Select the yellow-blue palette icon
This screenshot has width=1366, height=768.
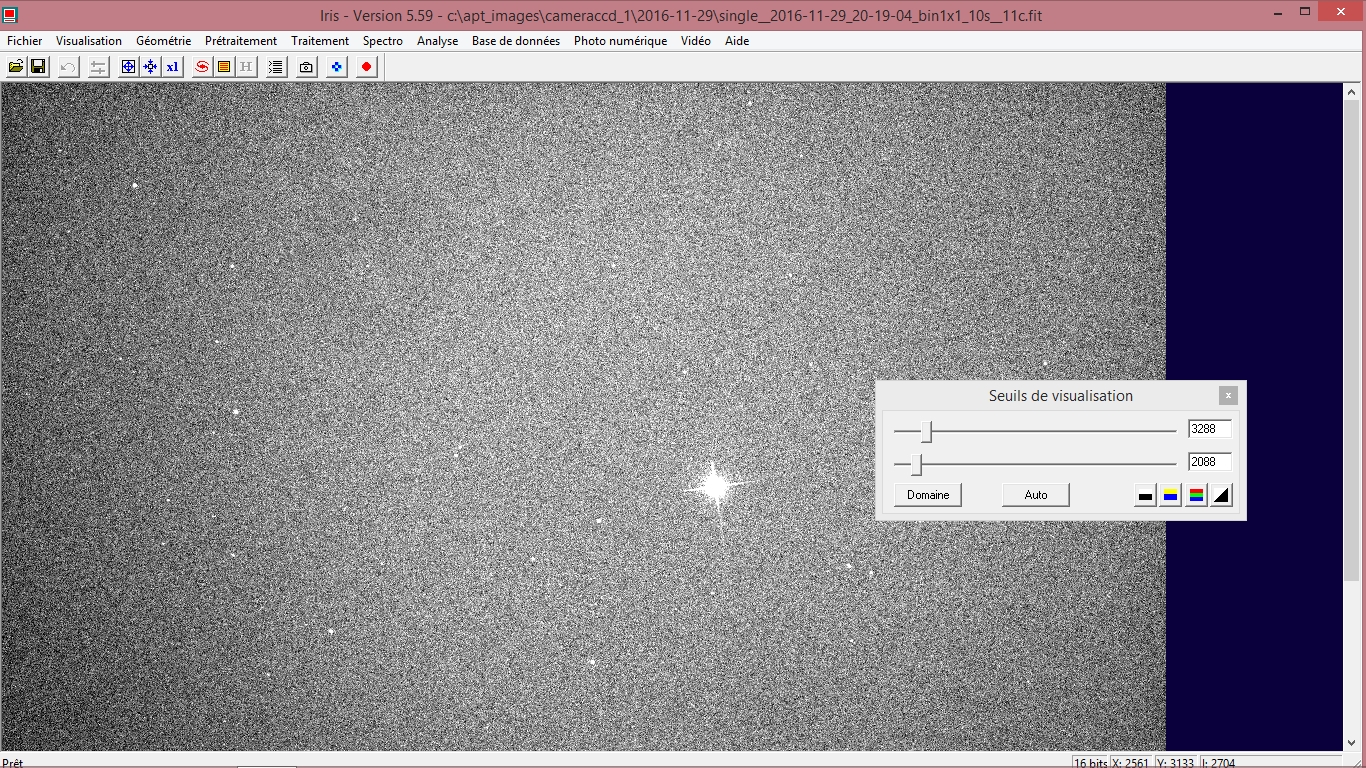[1171, 495]
